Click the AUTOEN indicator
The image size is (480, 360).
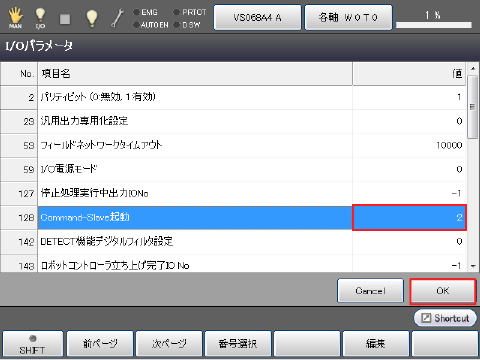[151, 25]
